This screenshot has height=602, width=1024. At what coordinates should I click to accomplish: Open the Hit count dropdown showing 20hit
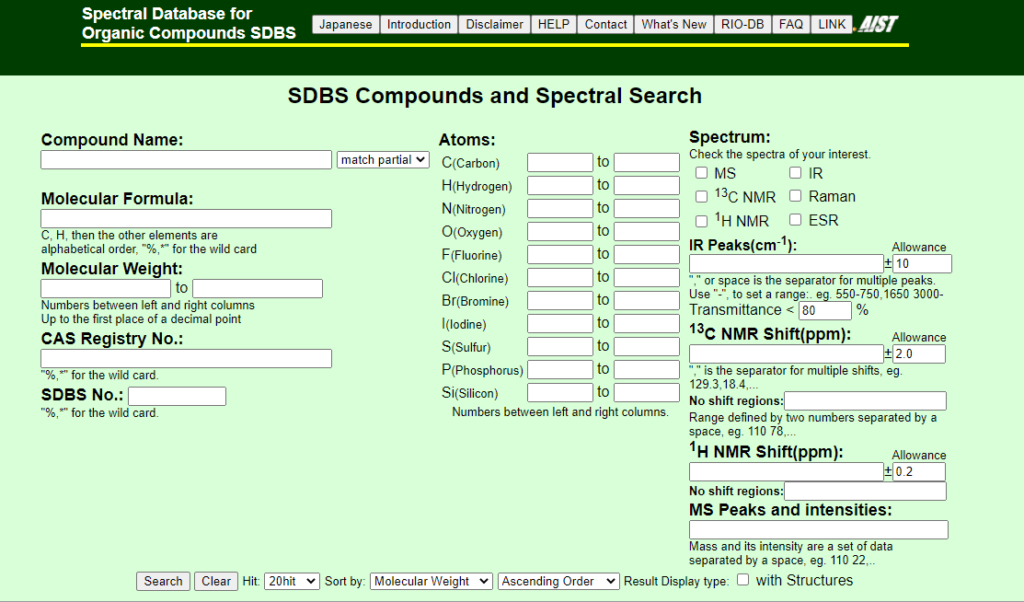click(290, 581)
